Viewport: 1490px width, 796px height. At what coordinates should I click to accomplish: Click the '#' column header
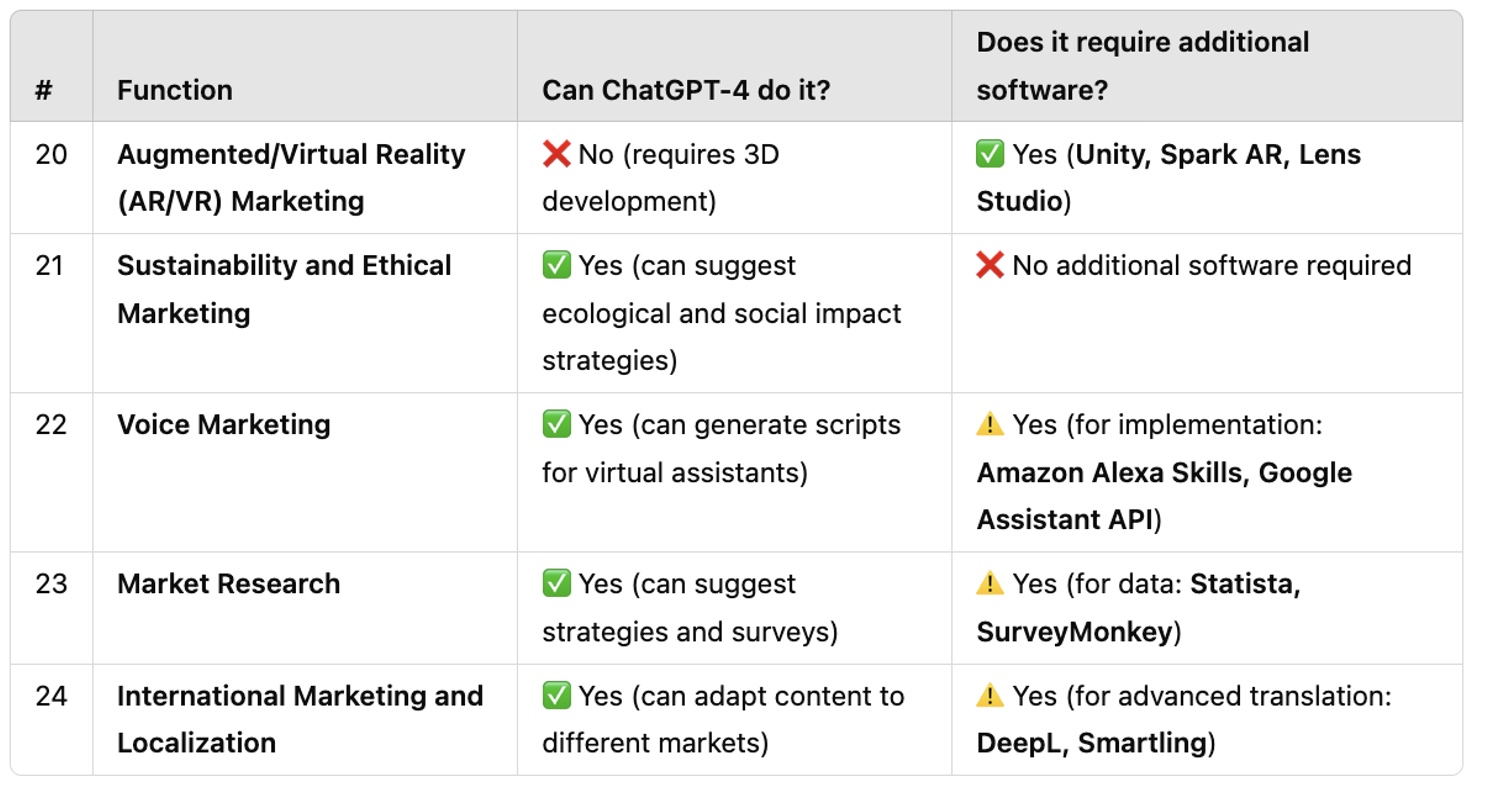click(44, 90)
